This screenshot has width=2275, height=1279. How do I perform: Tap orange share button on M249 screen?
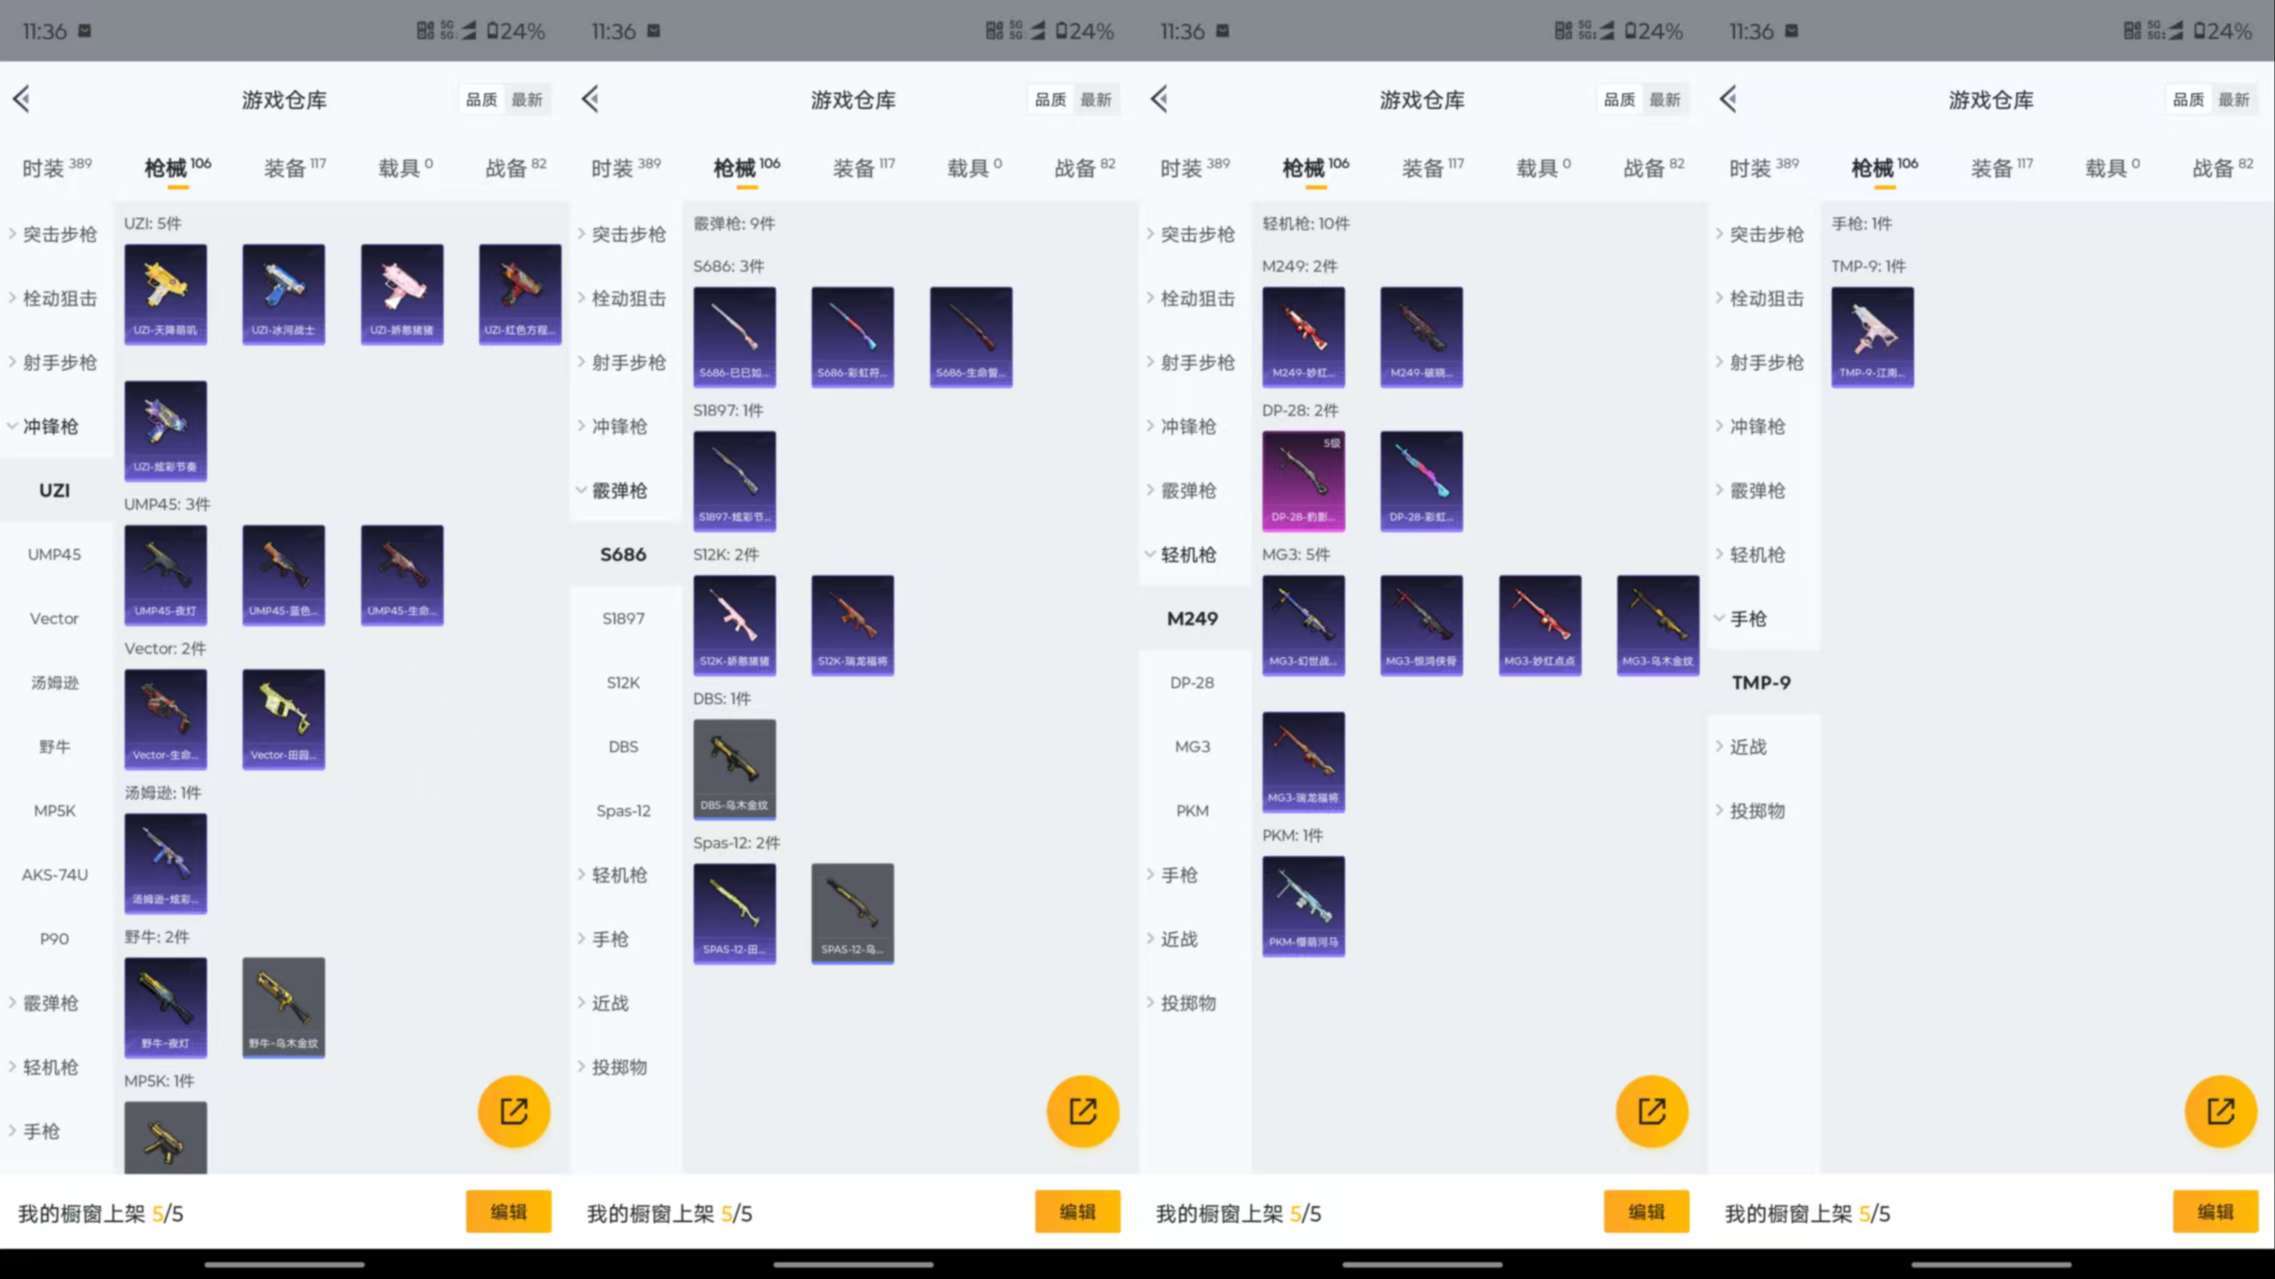point(1652,1111)
